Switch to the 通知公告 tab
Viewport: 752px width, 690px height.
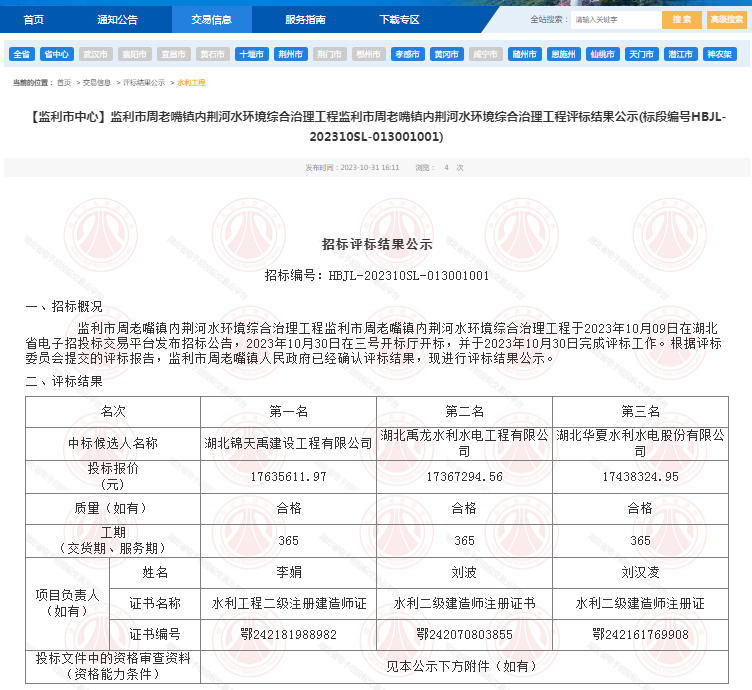(x=118, y=19)
